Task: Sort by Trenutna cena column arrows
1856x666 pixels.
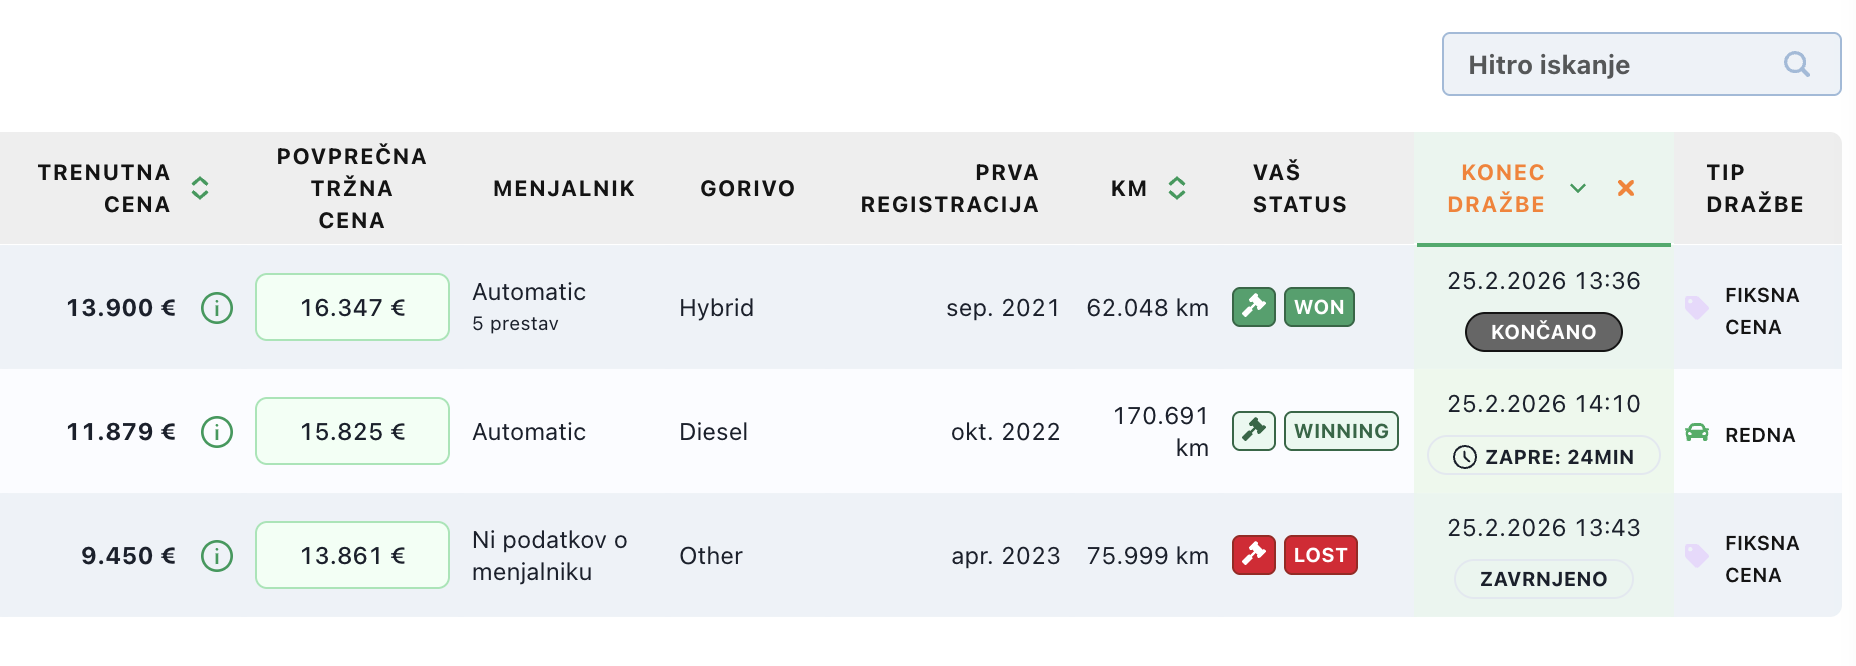Action: coord(200,188)
